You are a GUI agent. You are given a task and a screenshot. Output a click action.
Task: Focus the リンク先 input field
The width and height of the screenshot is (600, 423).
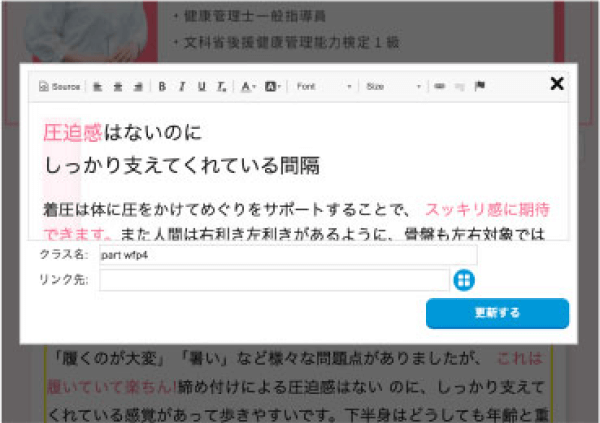coord(274,280)
